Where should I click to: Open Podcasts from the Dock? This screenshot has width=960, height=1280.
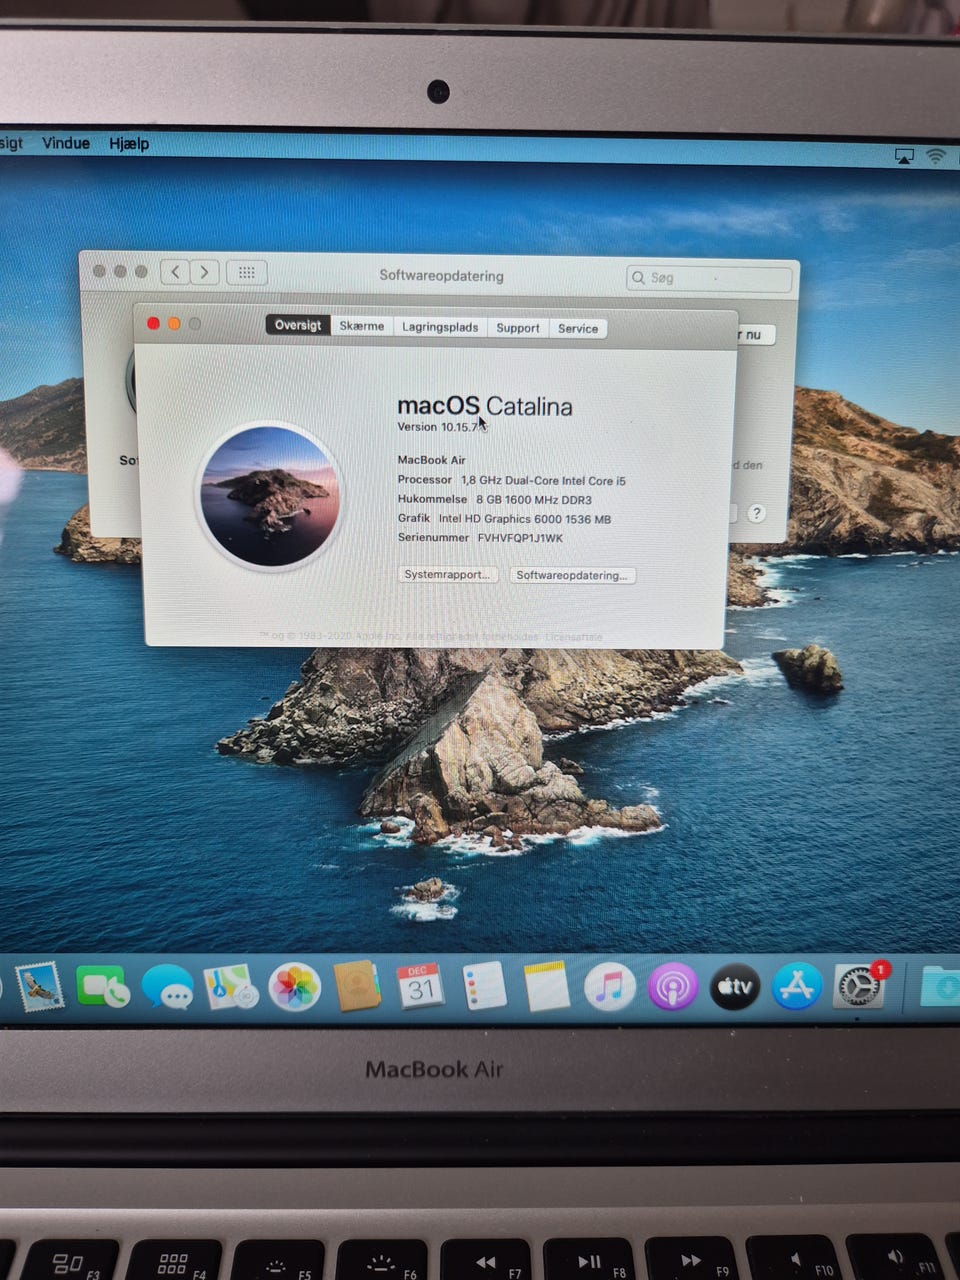[672, 988]
